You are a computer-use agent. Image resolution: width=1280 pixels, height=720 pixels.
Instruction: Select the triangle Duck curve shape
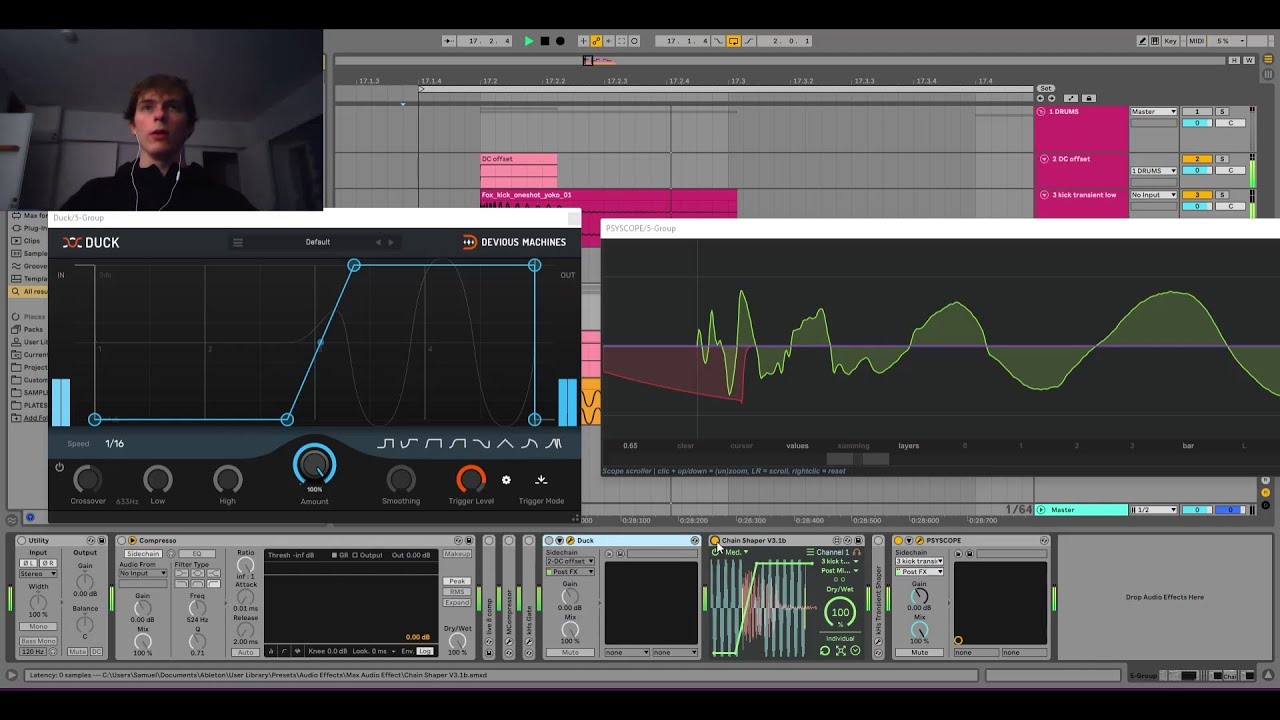pos(505,444)
